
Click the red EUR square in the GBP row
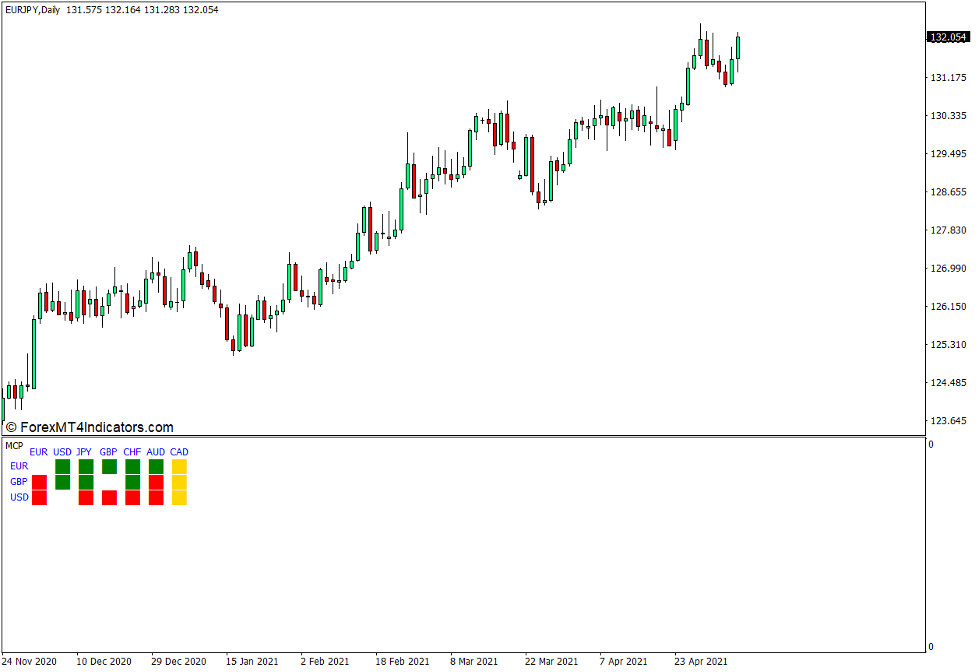(x=39, y=481)
